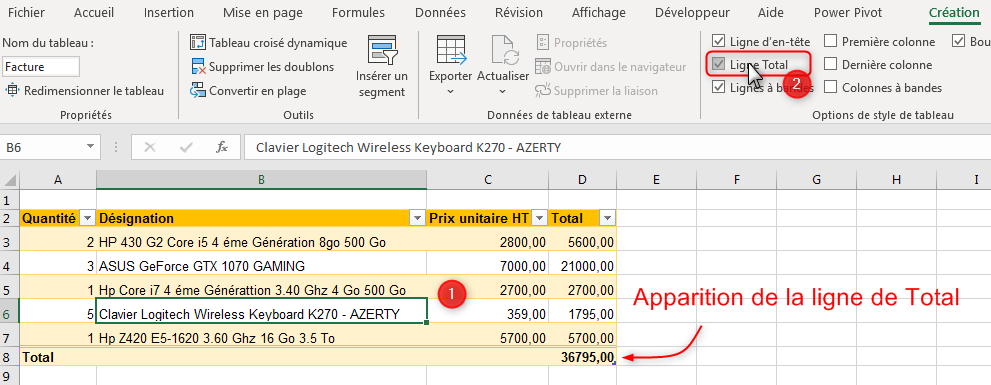The height and width of the screenshot is (385, 991).
Task: Switch to the Données tab
Action: pos(441,13)
